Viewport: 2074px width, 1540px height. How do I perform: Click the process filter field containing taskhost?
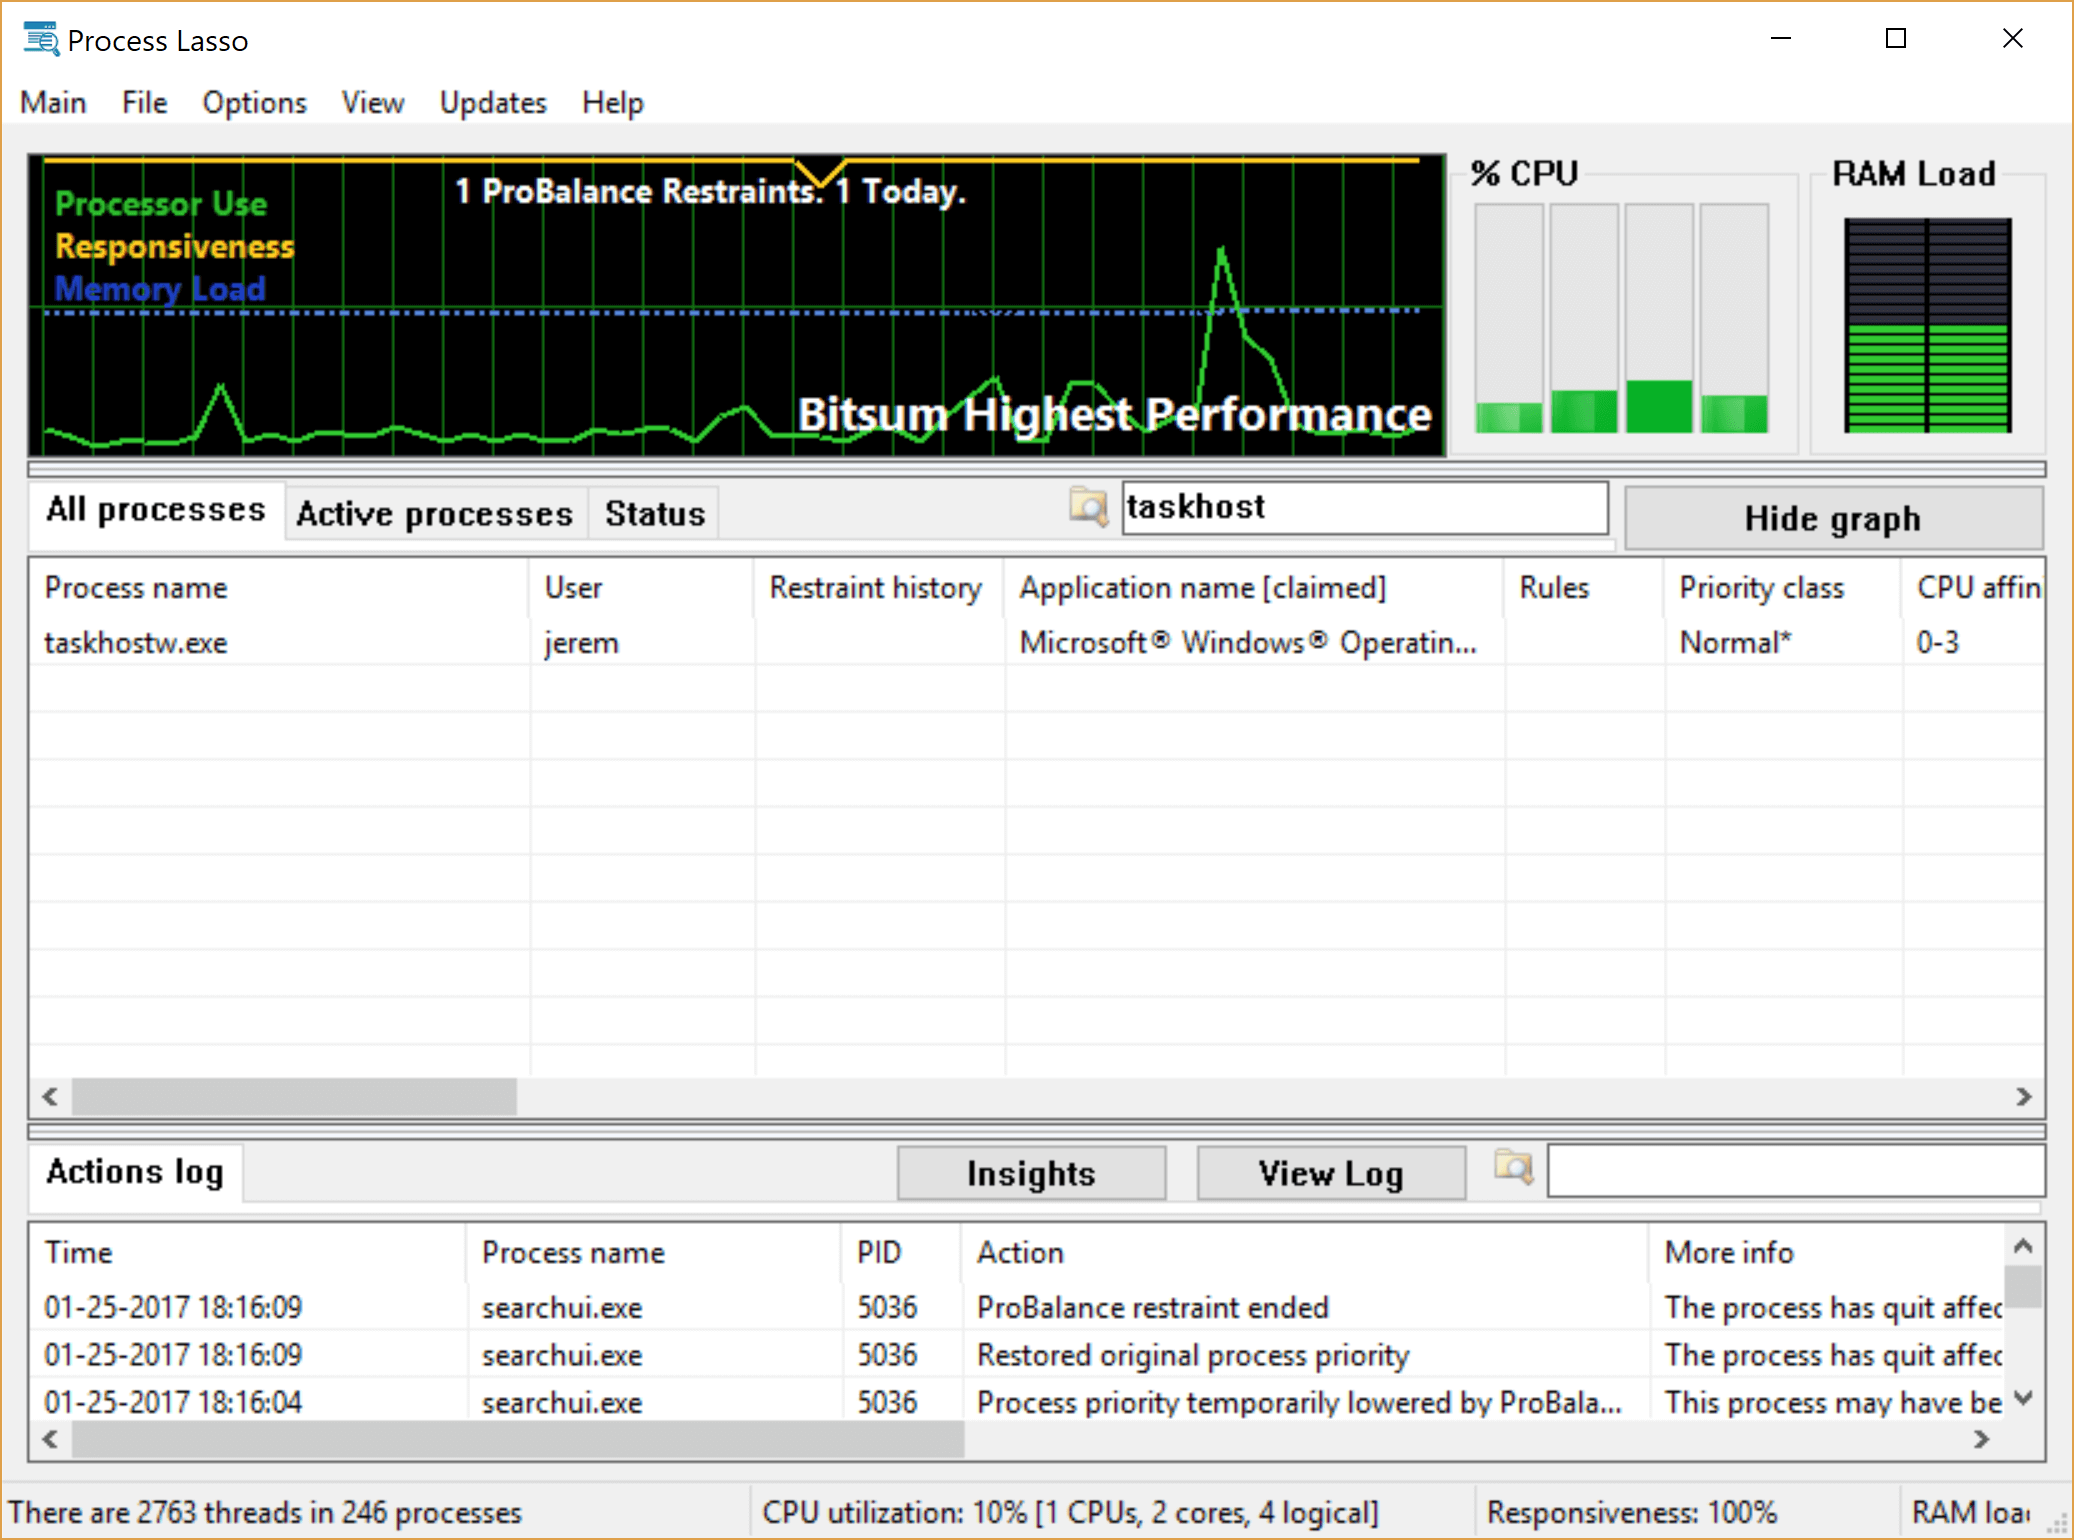(1365, 508)
